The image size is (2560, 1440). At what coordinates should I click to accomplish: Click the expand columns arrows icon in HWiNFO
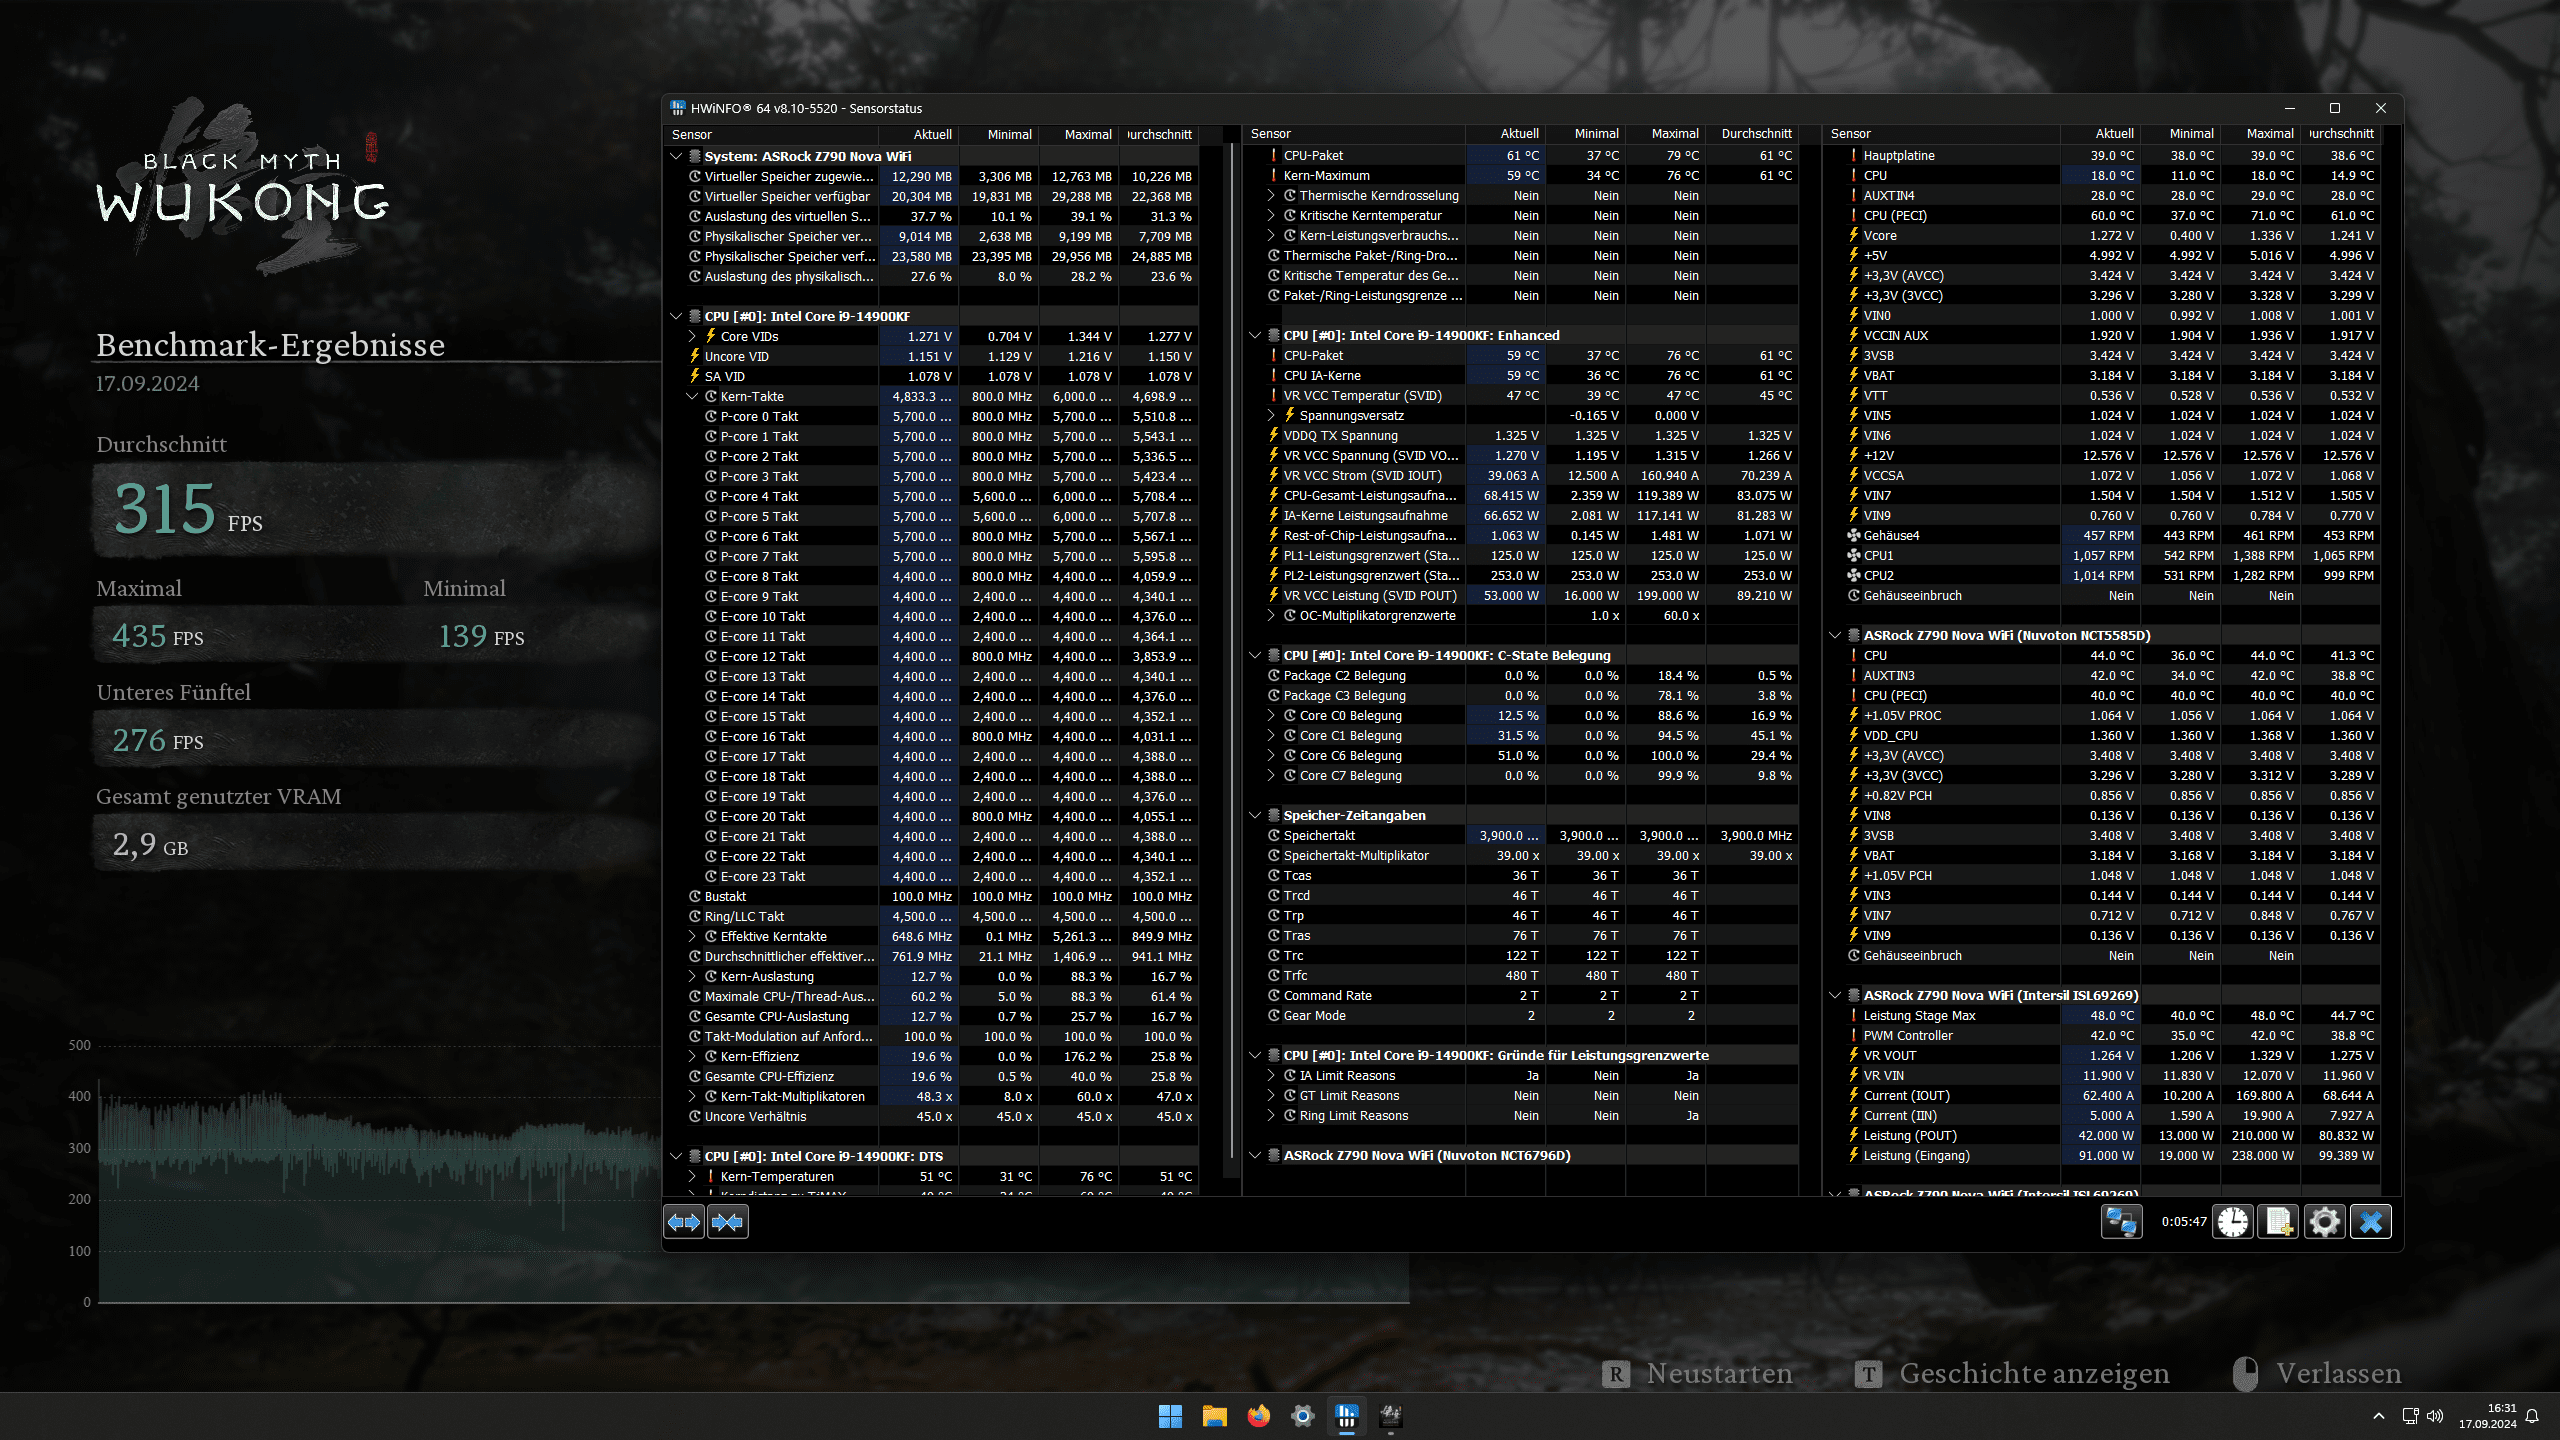click(684, 1222)
